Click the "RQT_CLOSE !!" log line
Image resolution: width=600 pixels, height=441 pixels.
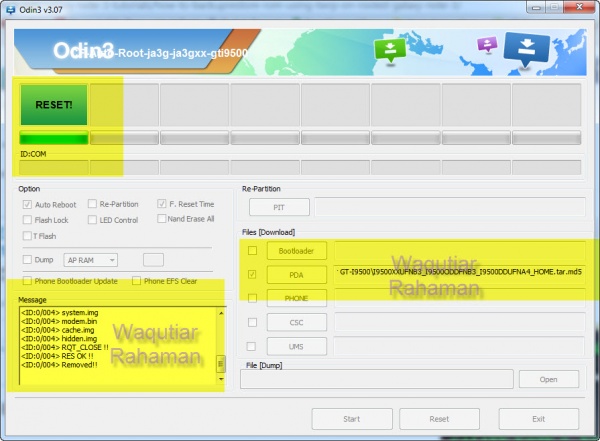pyautogui.click(x=65, y=348)
